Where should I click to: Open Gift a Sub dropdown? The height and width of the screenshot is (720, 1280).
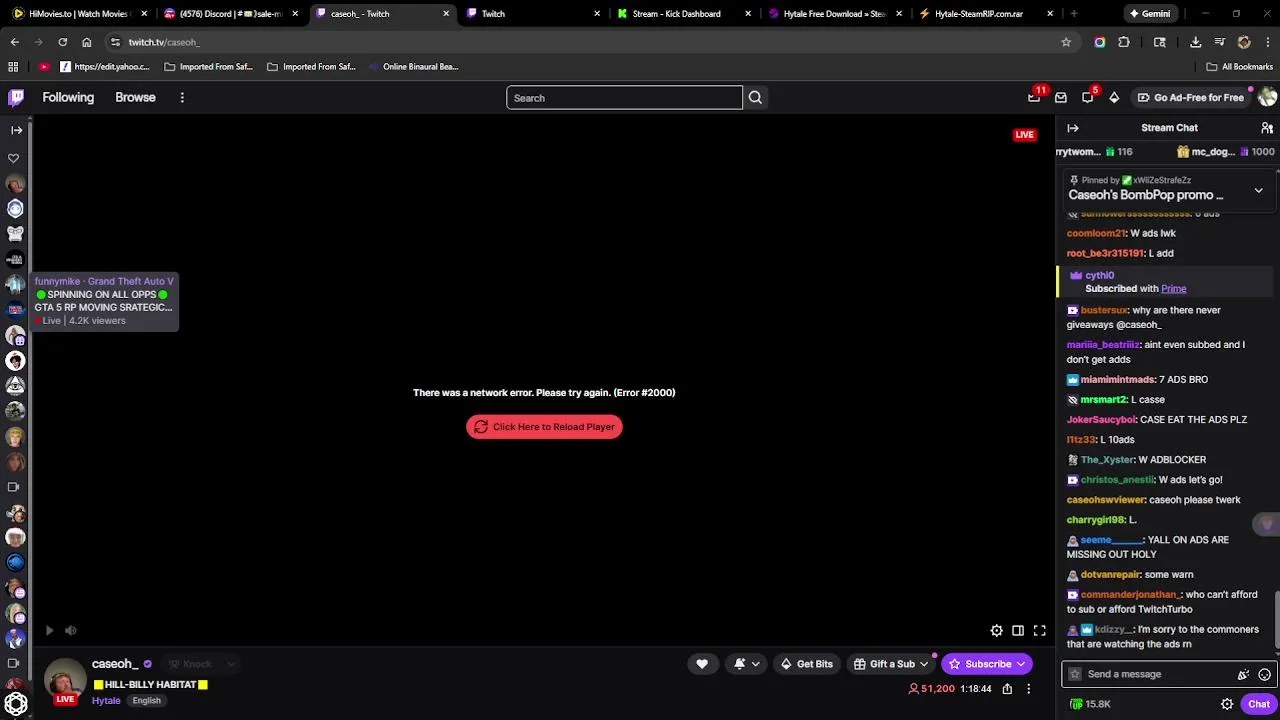point(891,664)
